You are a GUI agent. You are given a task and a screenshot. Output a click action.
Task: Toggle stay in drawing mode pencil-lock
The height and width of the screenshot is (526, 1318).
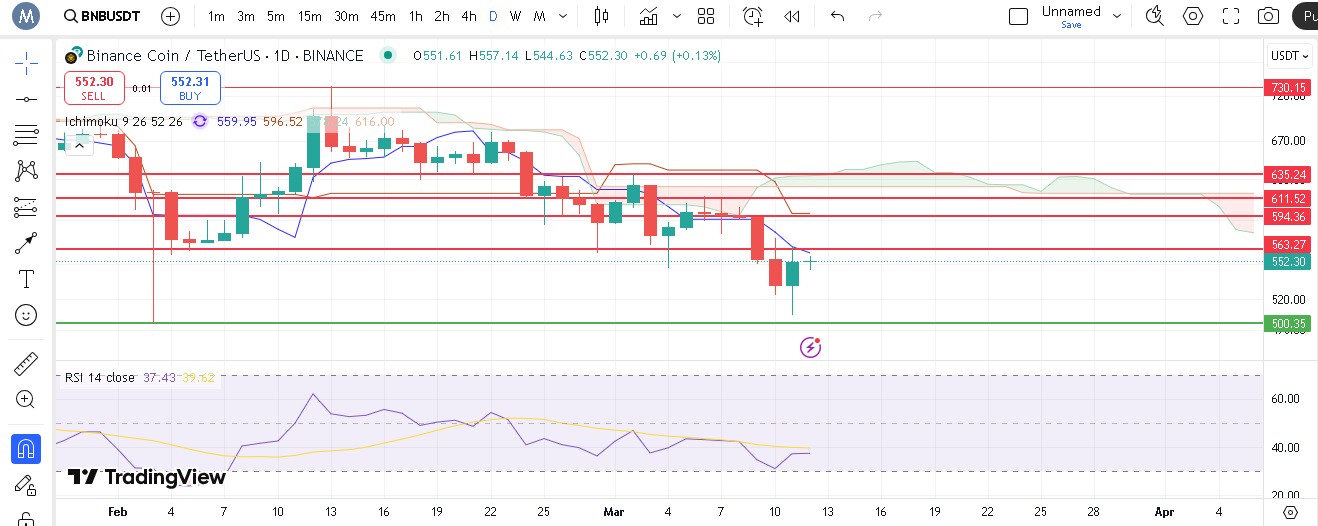pyautogui.click(x=26, y=485)
